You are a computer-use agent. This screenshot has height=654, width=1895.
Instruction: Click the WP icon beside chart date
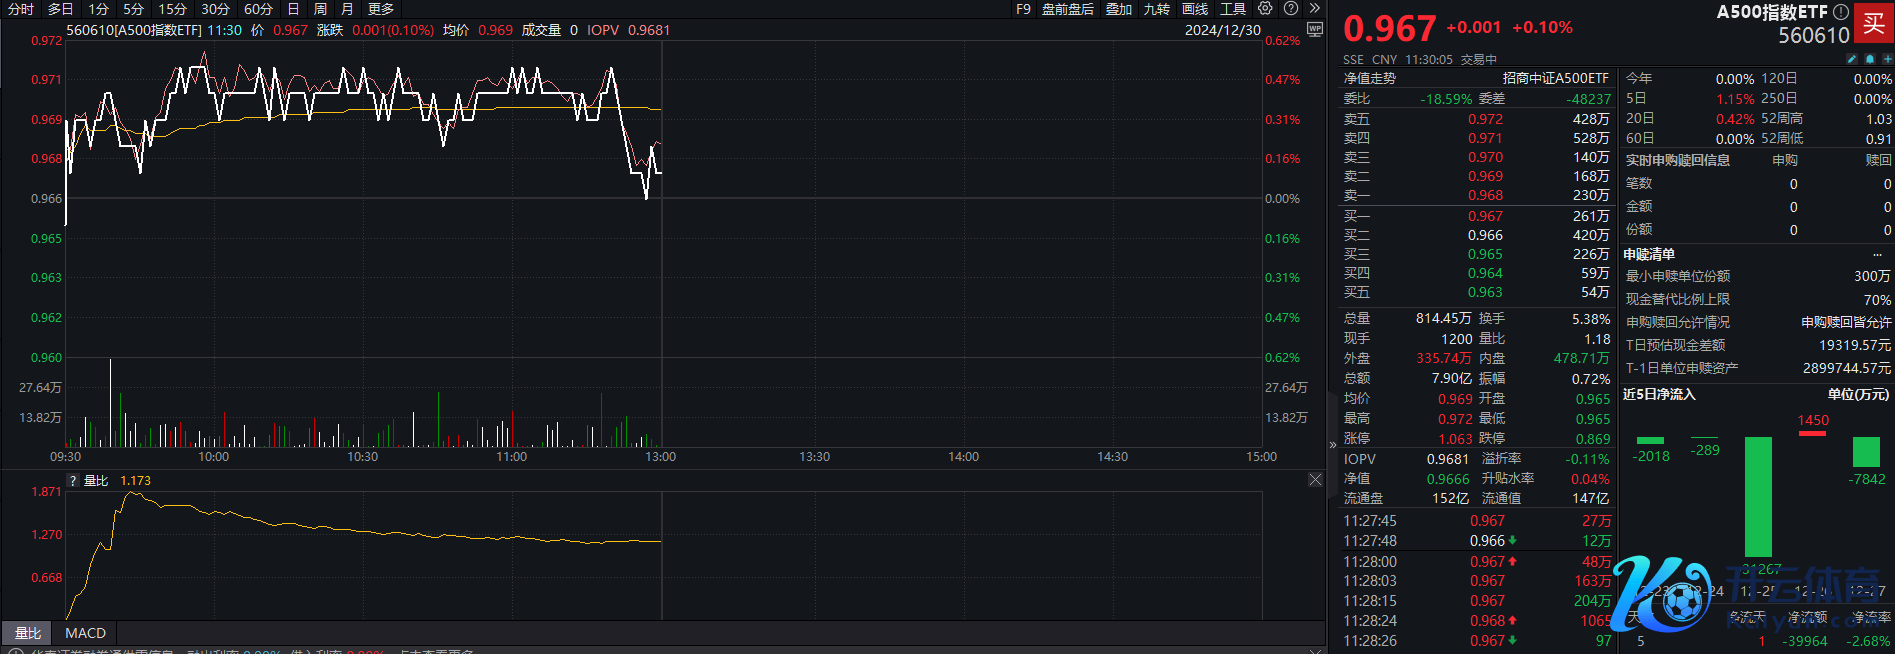point(1315,30)
